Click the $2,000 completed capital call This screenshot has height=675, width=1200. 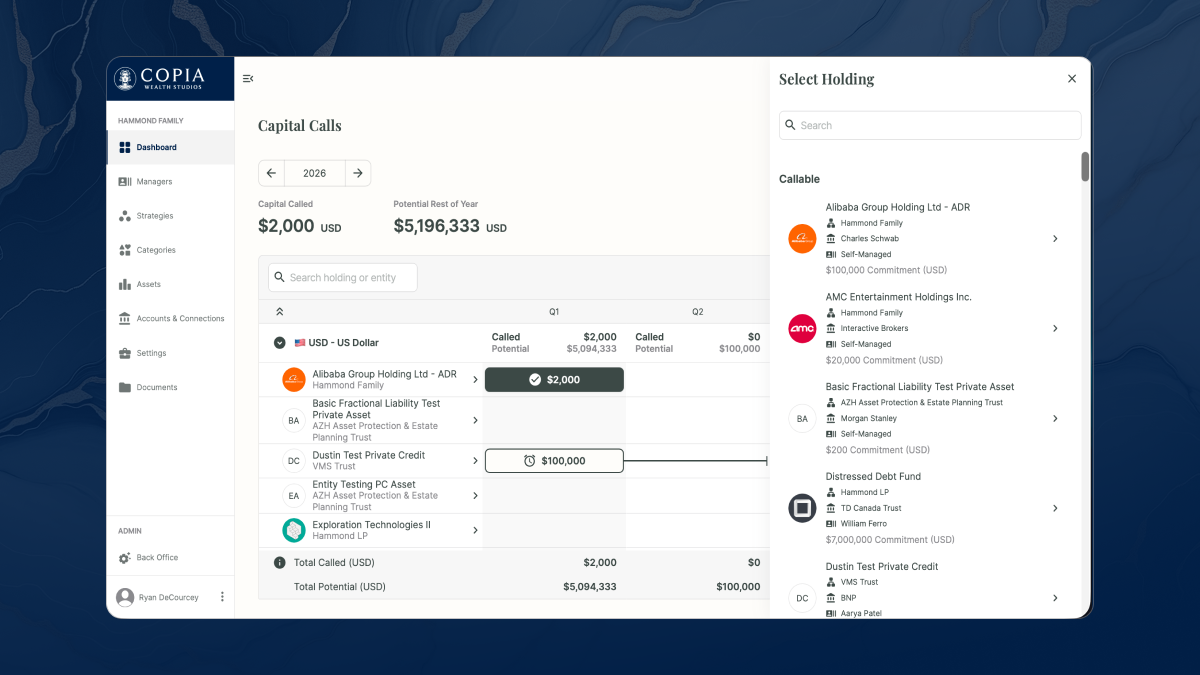(554, 380)
